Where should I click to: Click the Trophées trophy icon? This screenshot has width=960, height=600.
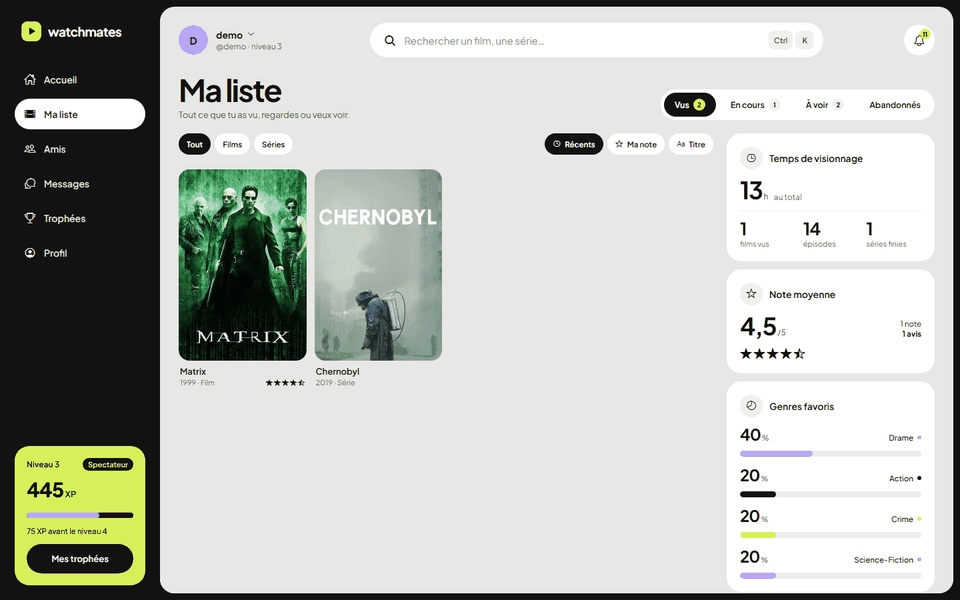tap(29, 218)
